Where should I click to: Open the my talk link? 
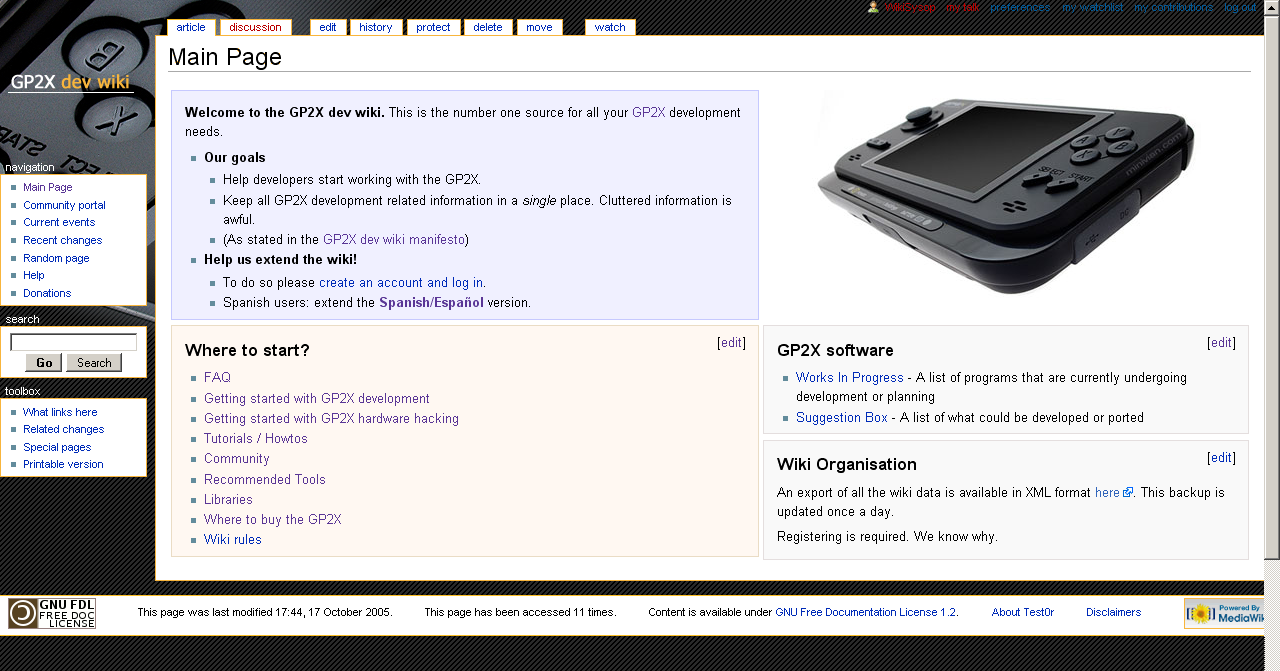click(963, 8)
